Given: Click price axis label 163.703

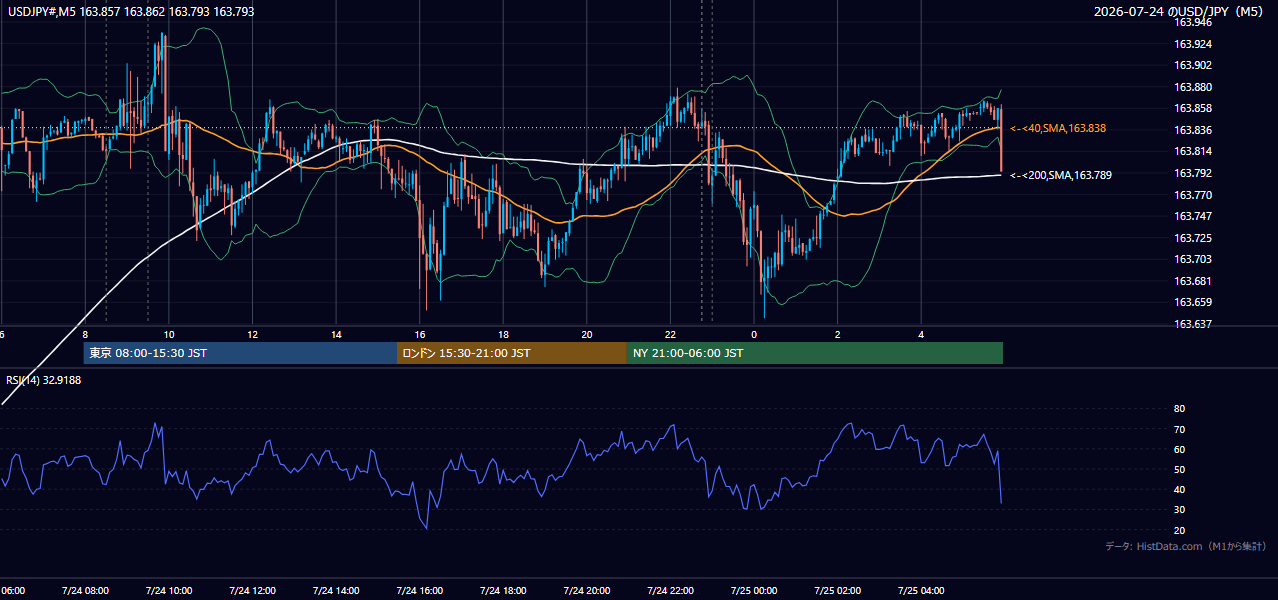Looking at the screenshot, I should 1194,259.
